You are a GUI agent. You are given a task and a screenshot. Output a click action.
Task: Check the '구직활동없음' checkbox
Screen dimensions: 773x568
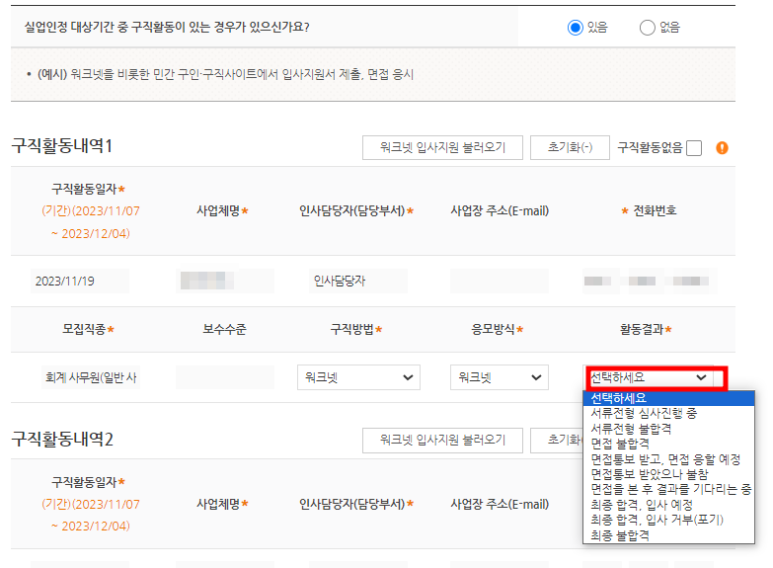pos(694,148)
